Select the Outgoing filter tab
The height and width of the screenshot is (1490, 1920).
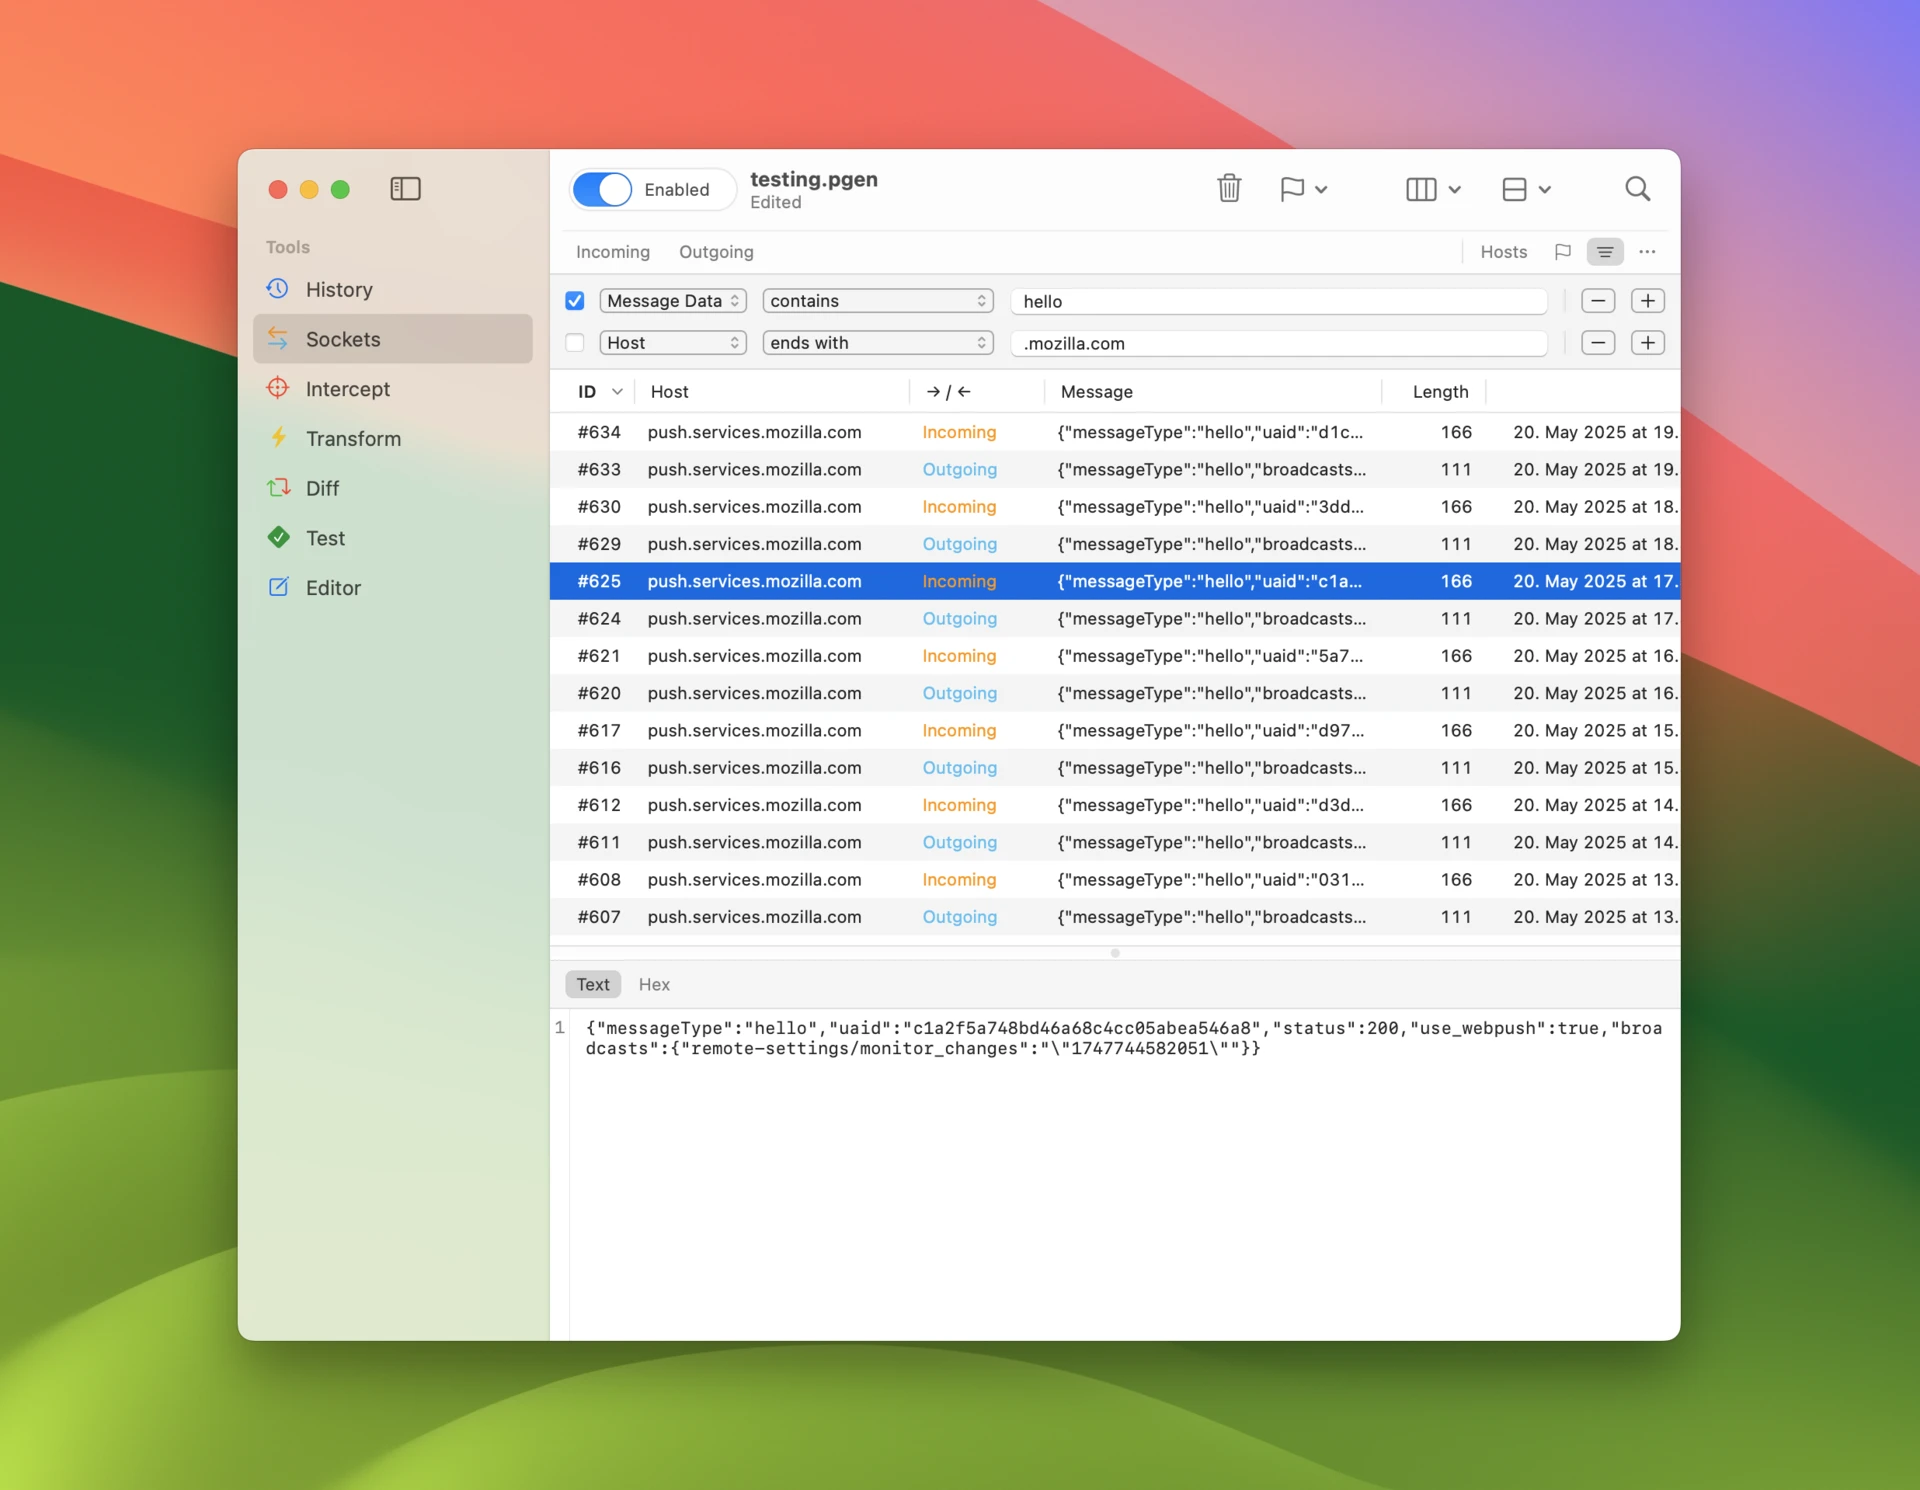(x=716, y=252)
